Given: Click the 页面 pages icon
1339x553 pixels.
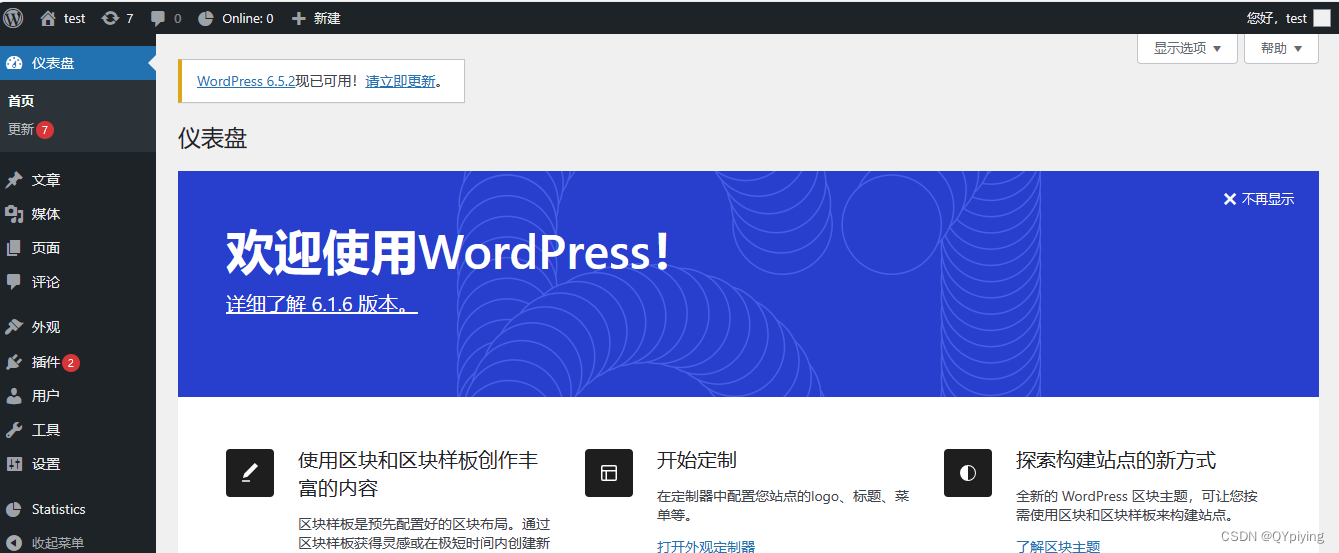Looking at the screenshot, I should coord(14,248).
